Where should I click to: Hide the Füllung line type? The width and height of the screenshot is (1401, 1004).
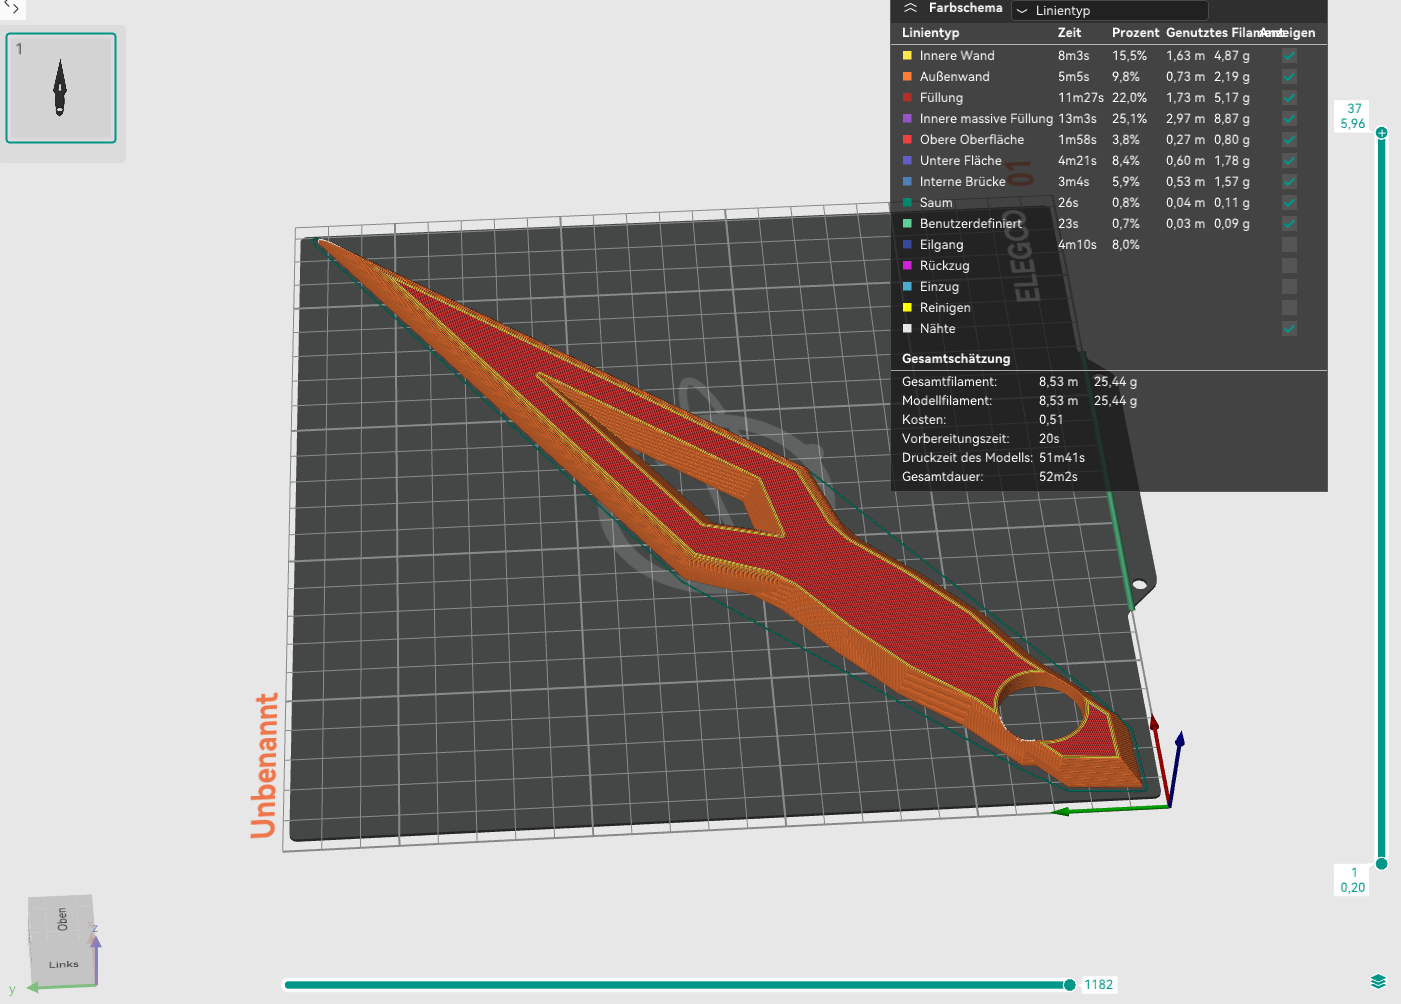[1289, 98]
